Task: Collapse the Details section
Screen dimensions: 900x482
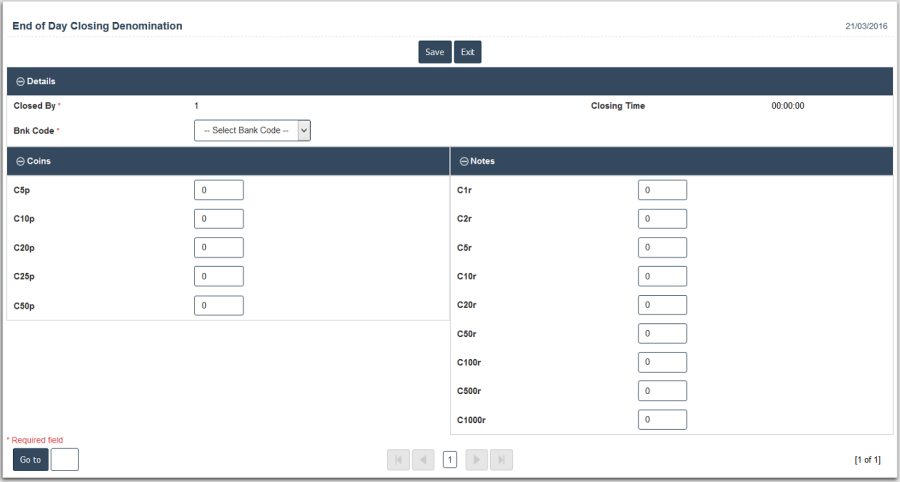Action: tap(20, 82)
